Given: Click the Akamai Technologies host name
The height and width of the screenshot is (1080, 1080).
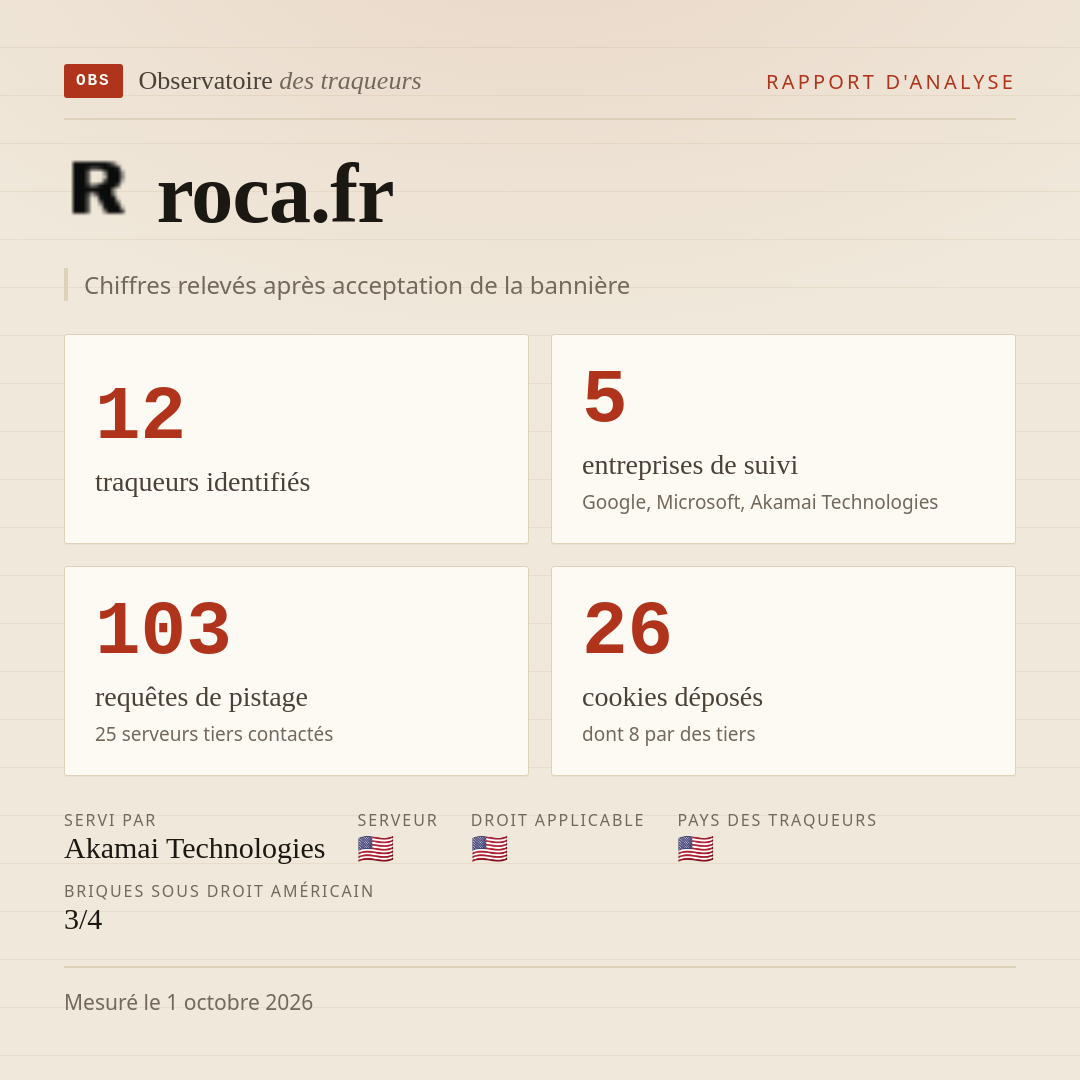Looking at the screenshot, I should (x=194, y=849).
